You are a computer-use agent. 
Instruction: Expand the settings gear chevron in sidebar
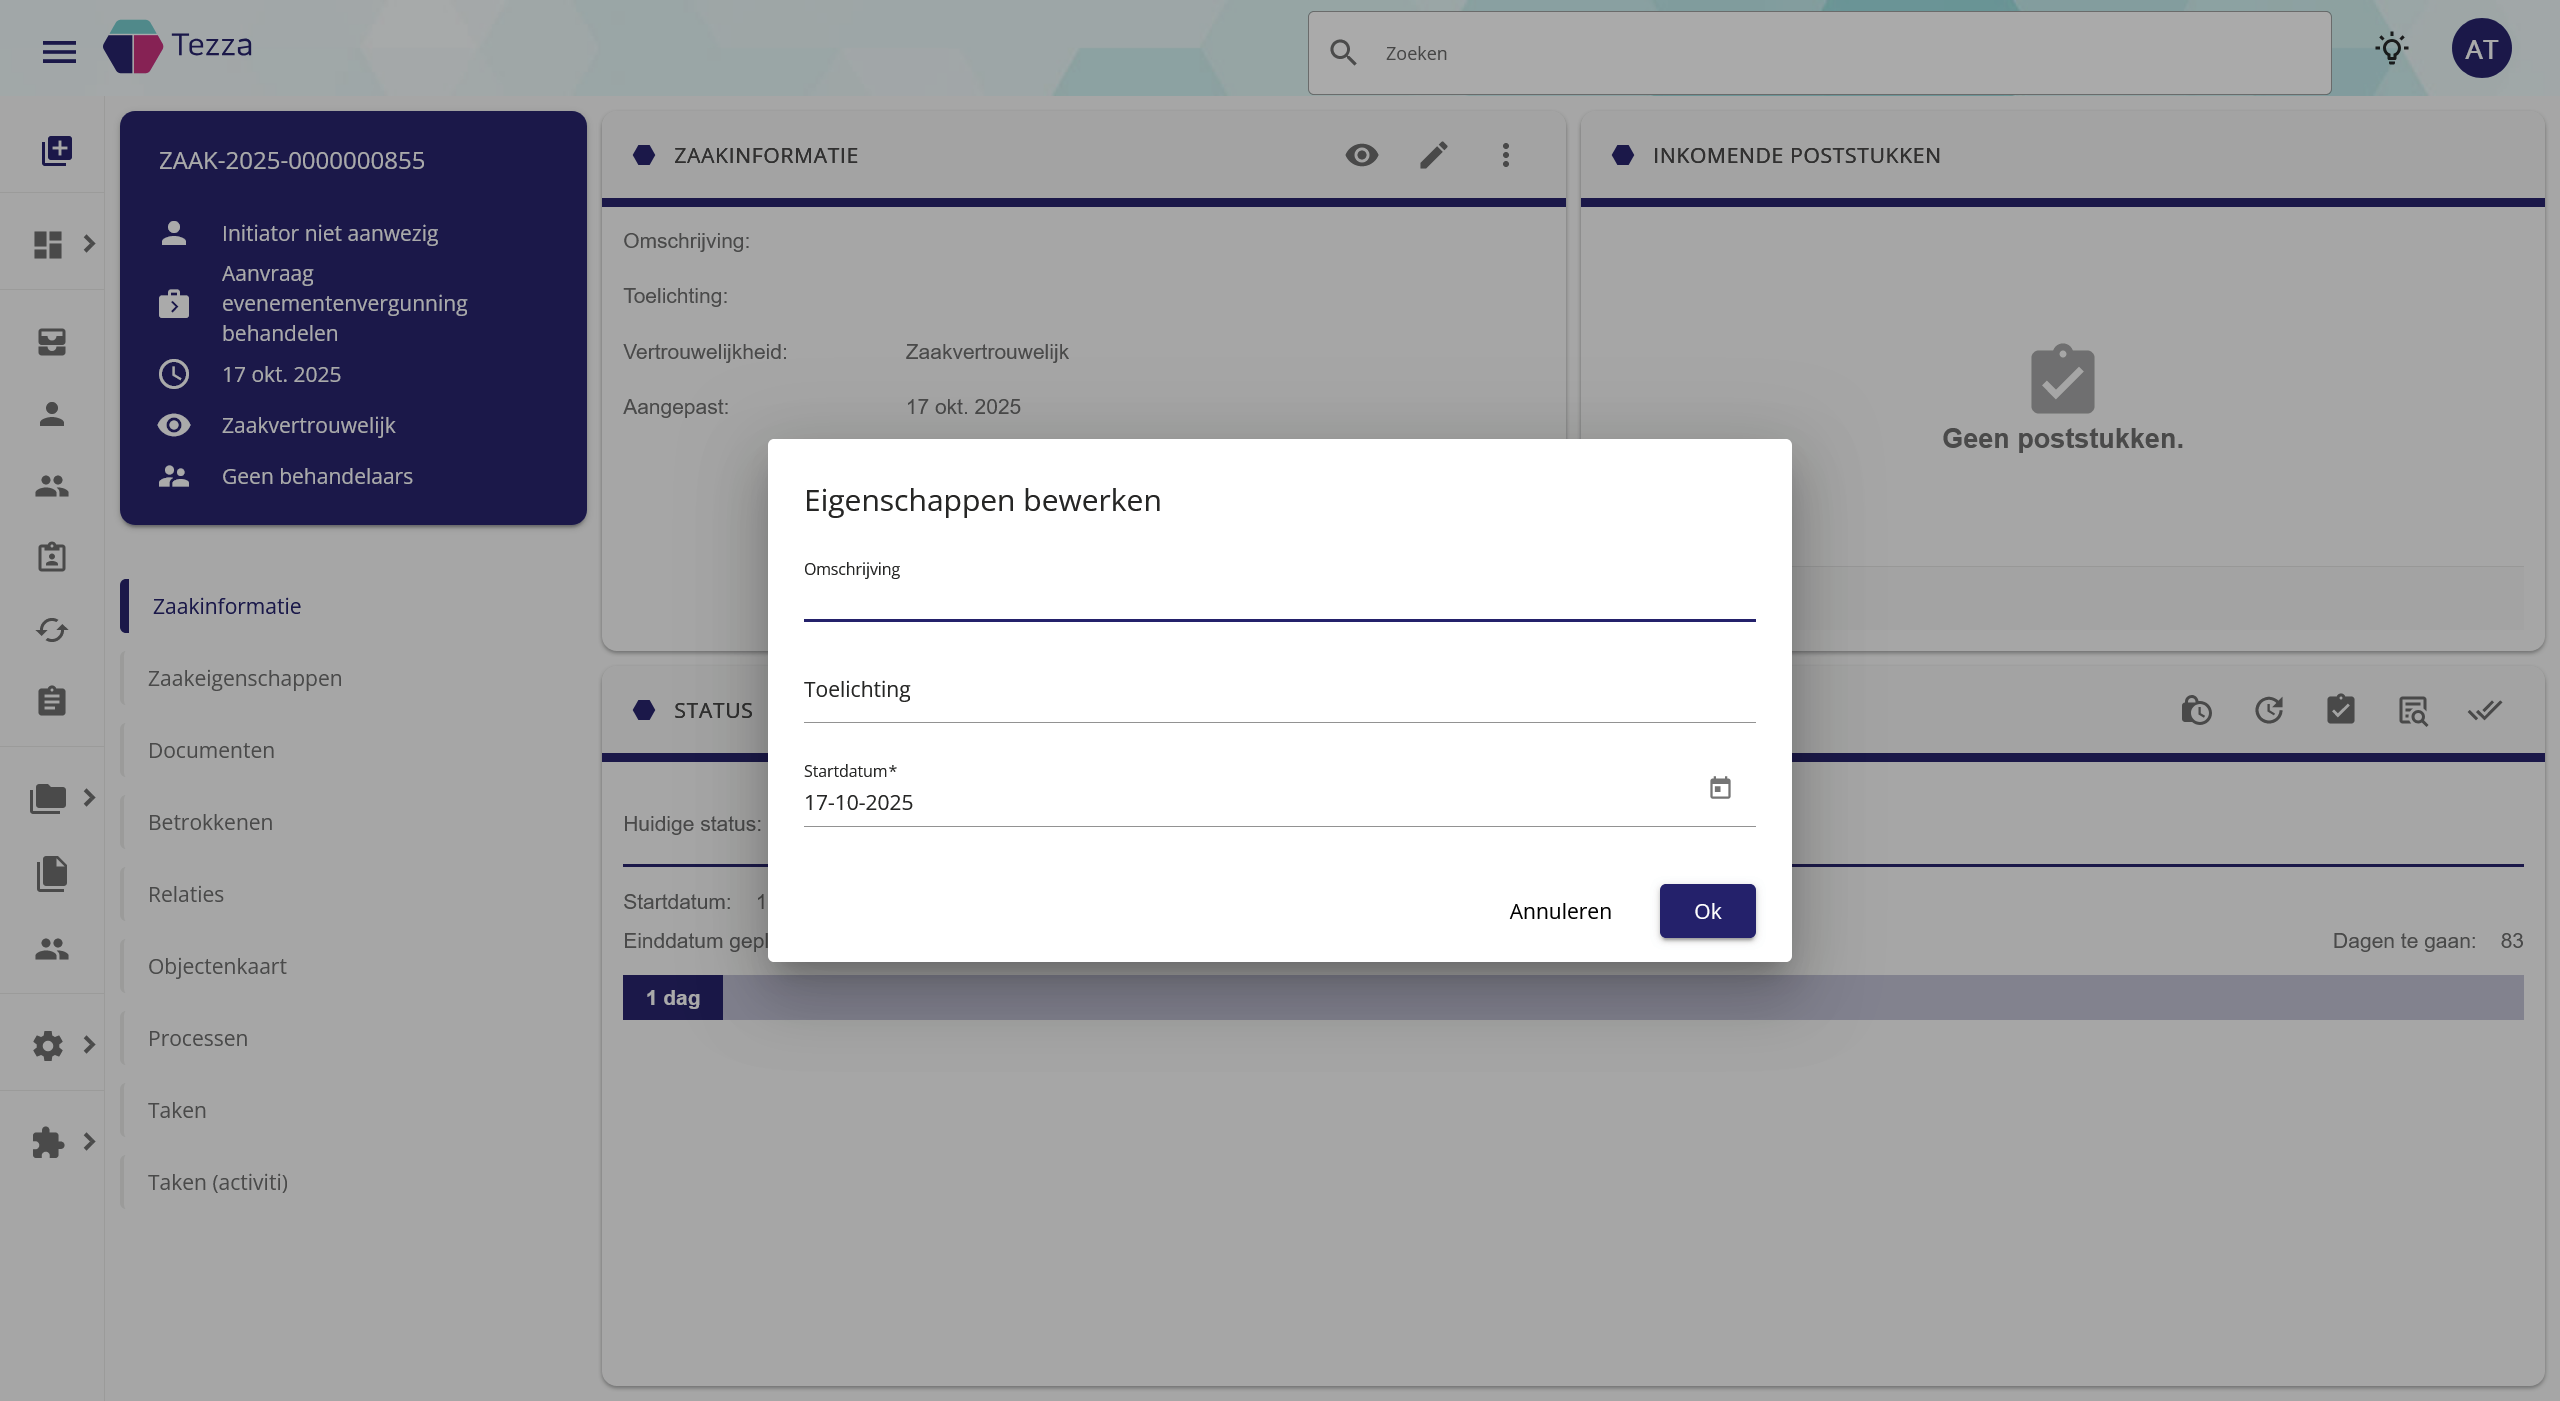(89, 1044)
